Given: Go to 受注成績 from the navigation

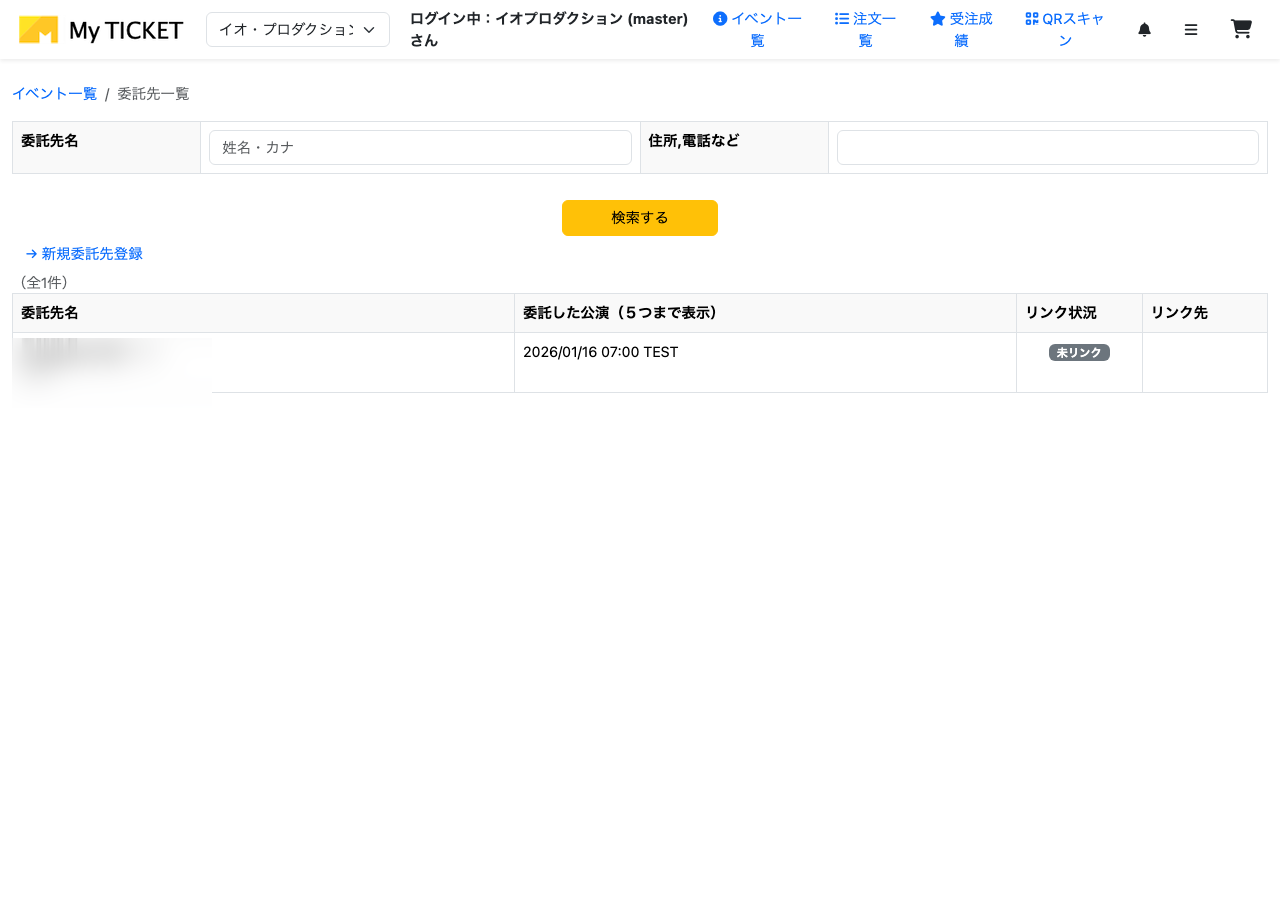Looking at the screenshot, I should [968, 29].
